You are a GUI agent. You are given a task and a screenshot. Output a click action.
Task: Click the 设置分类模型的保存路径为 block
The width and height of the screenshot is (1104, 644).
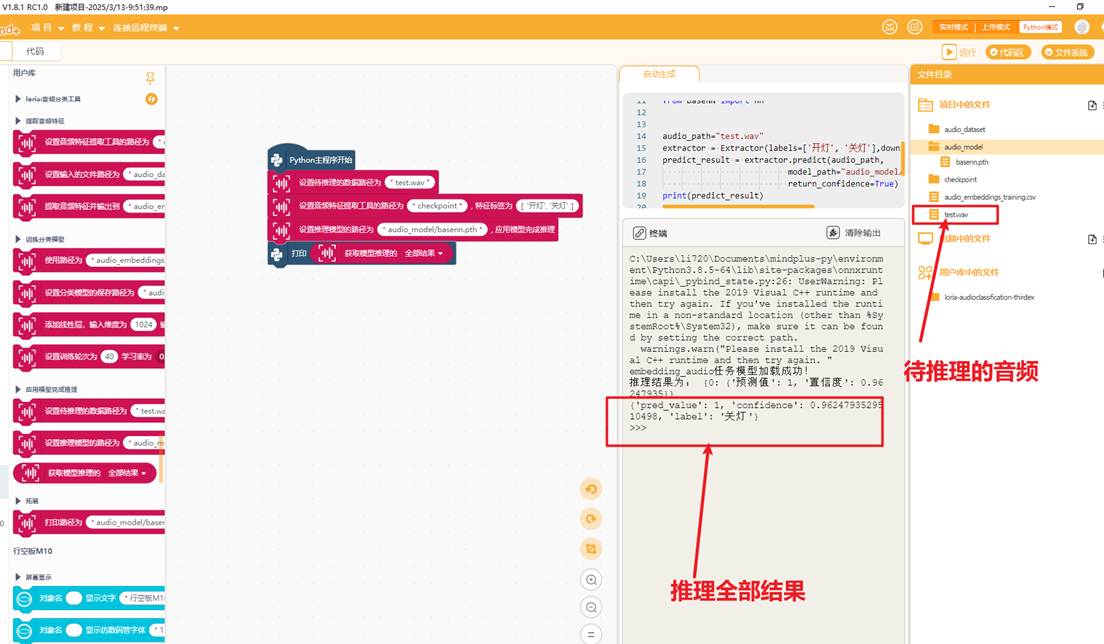coord(89,292)
